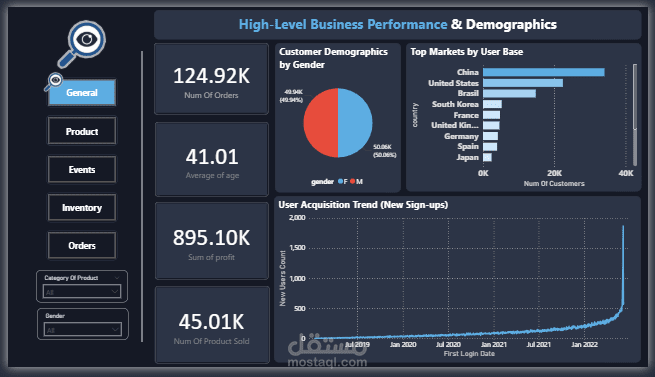Select the 895.10K Sum of profit card
Image resolution: width=655 pixels, height=377 pixels.
(212, 241)
